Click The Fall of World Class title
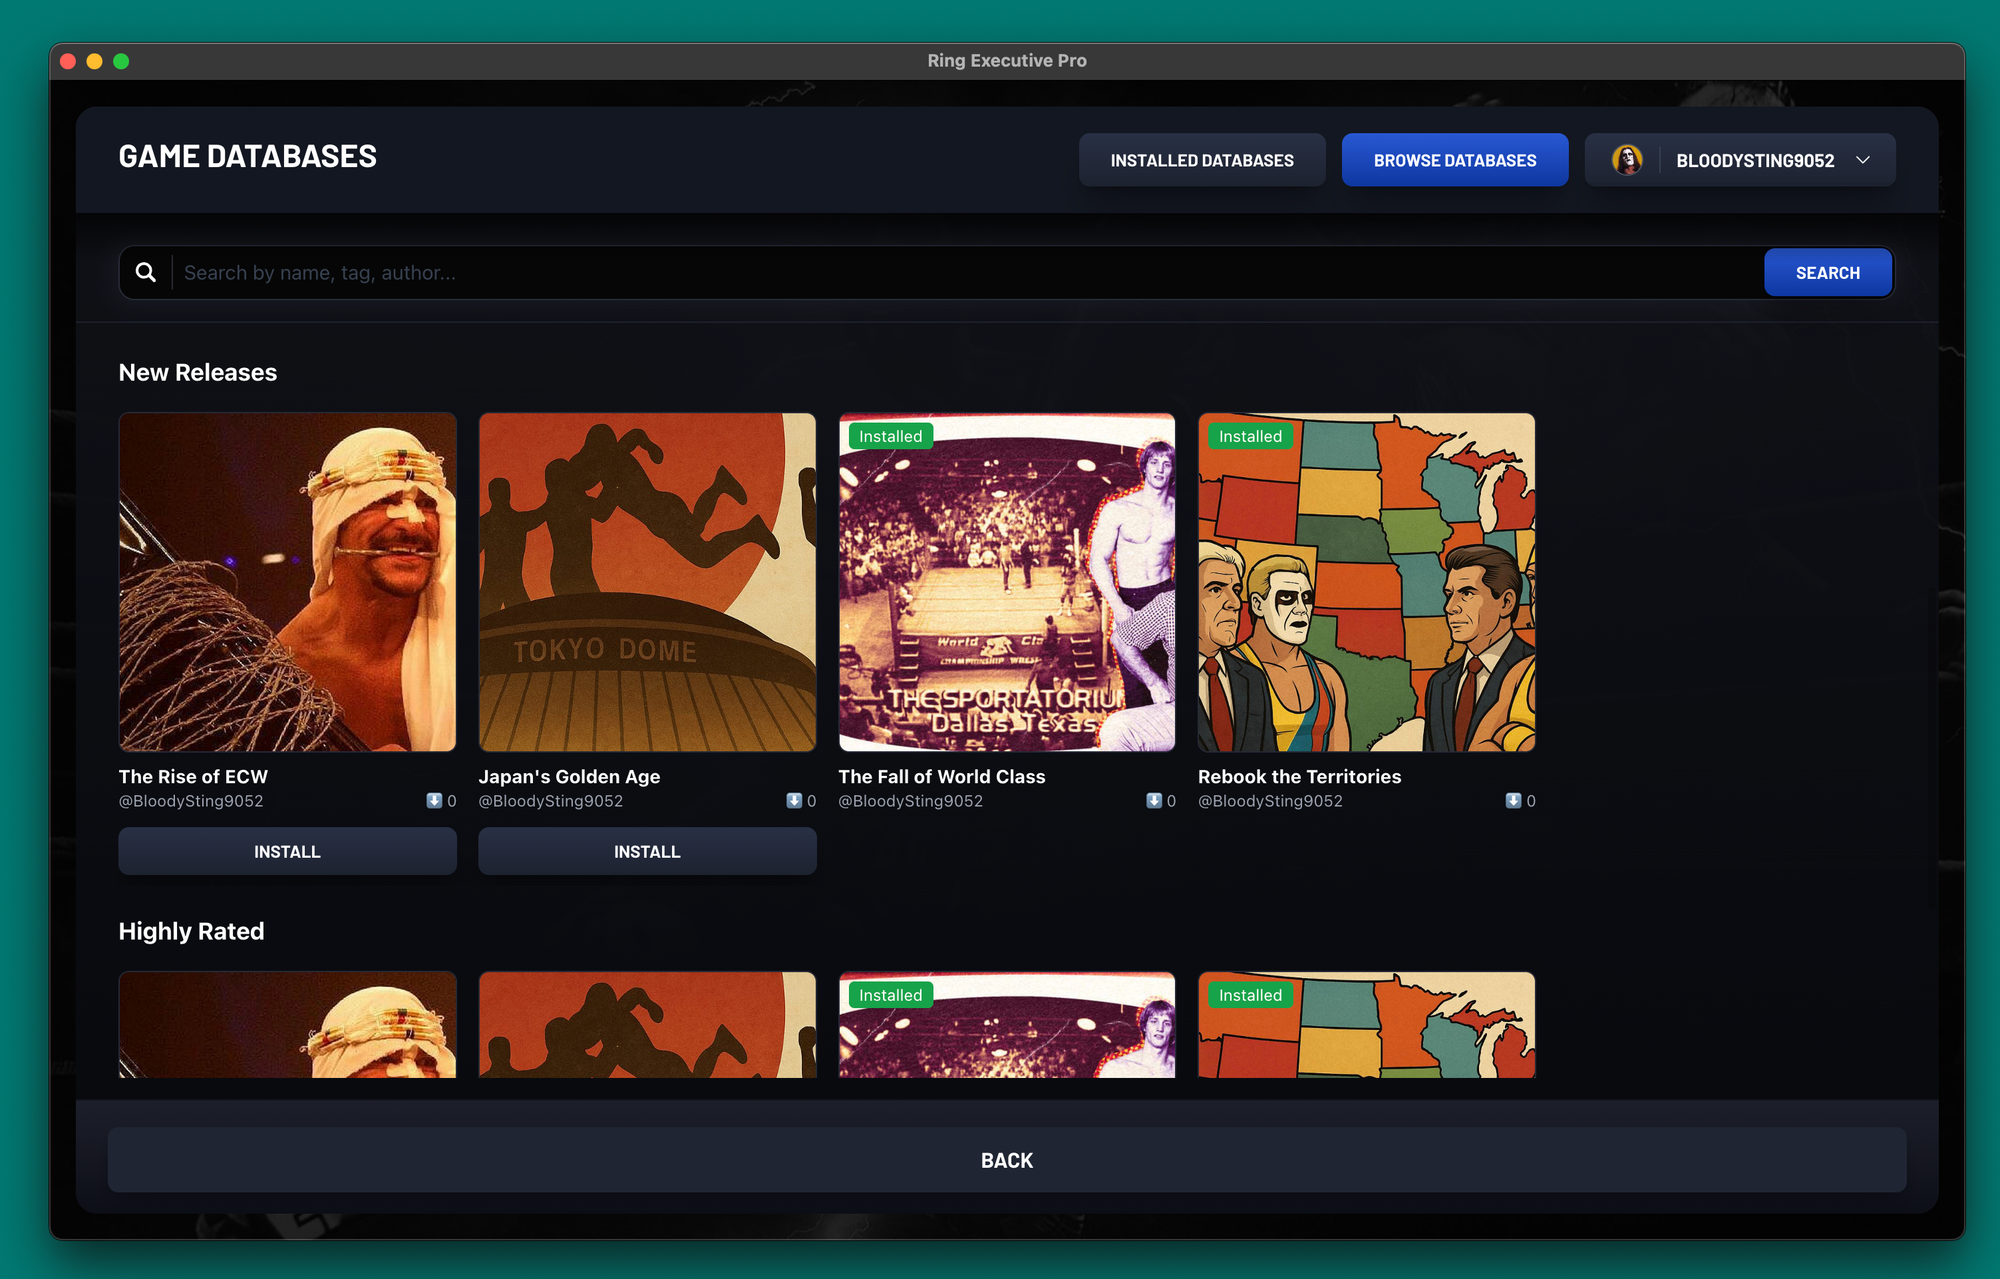Viewport: 2000px width, 1279px height. pyautogui.click(x=942, y=776)
